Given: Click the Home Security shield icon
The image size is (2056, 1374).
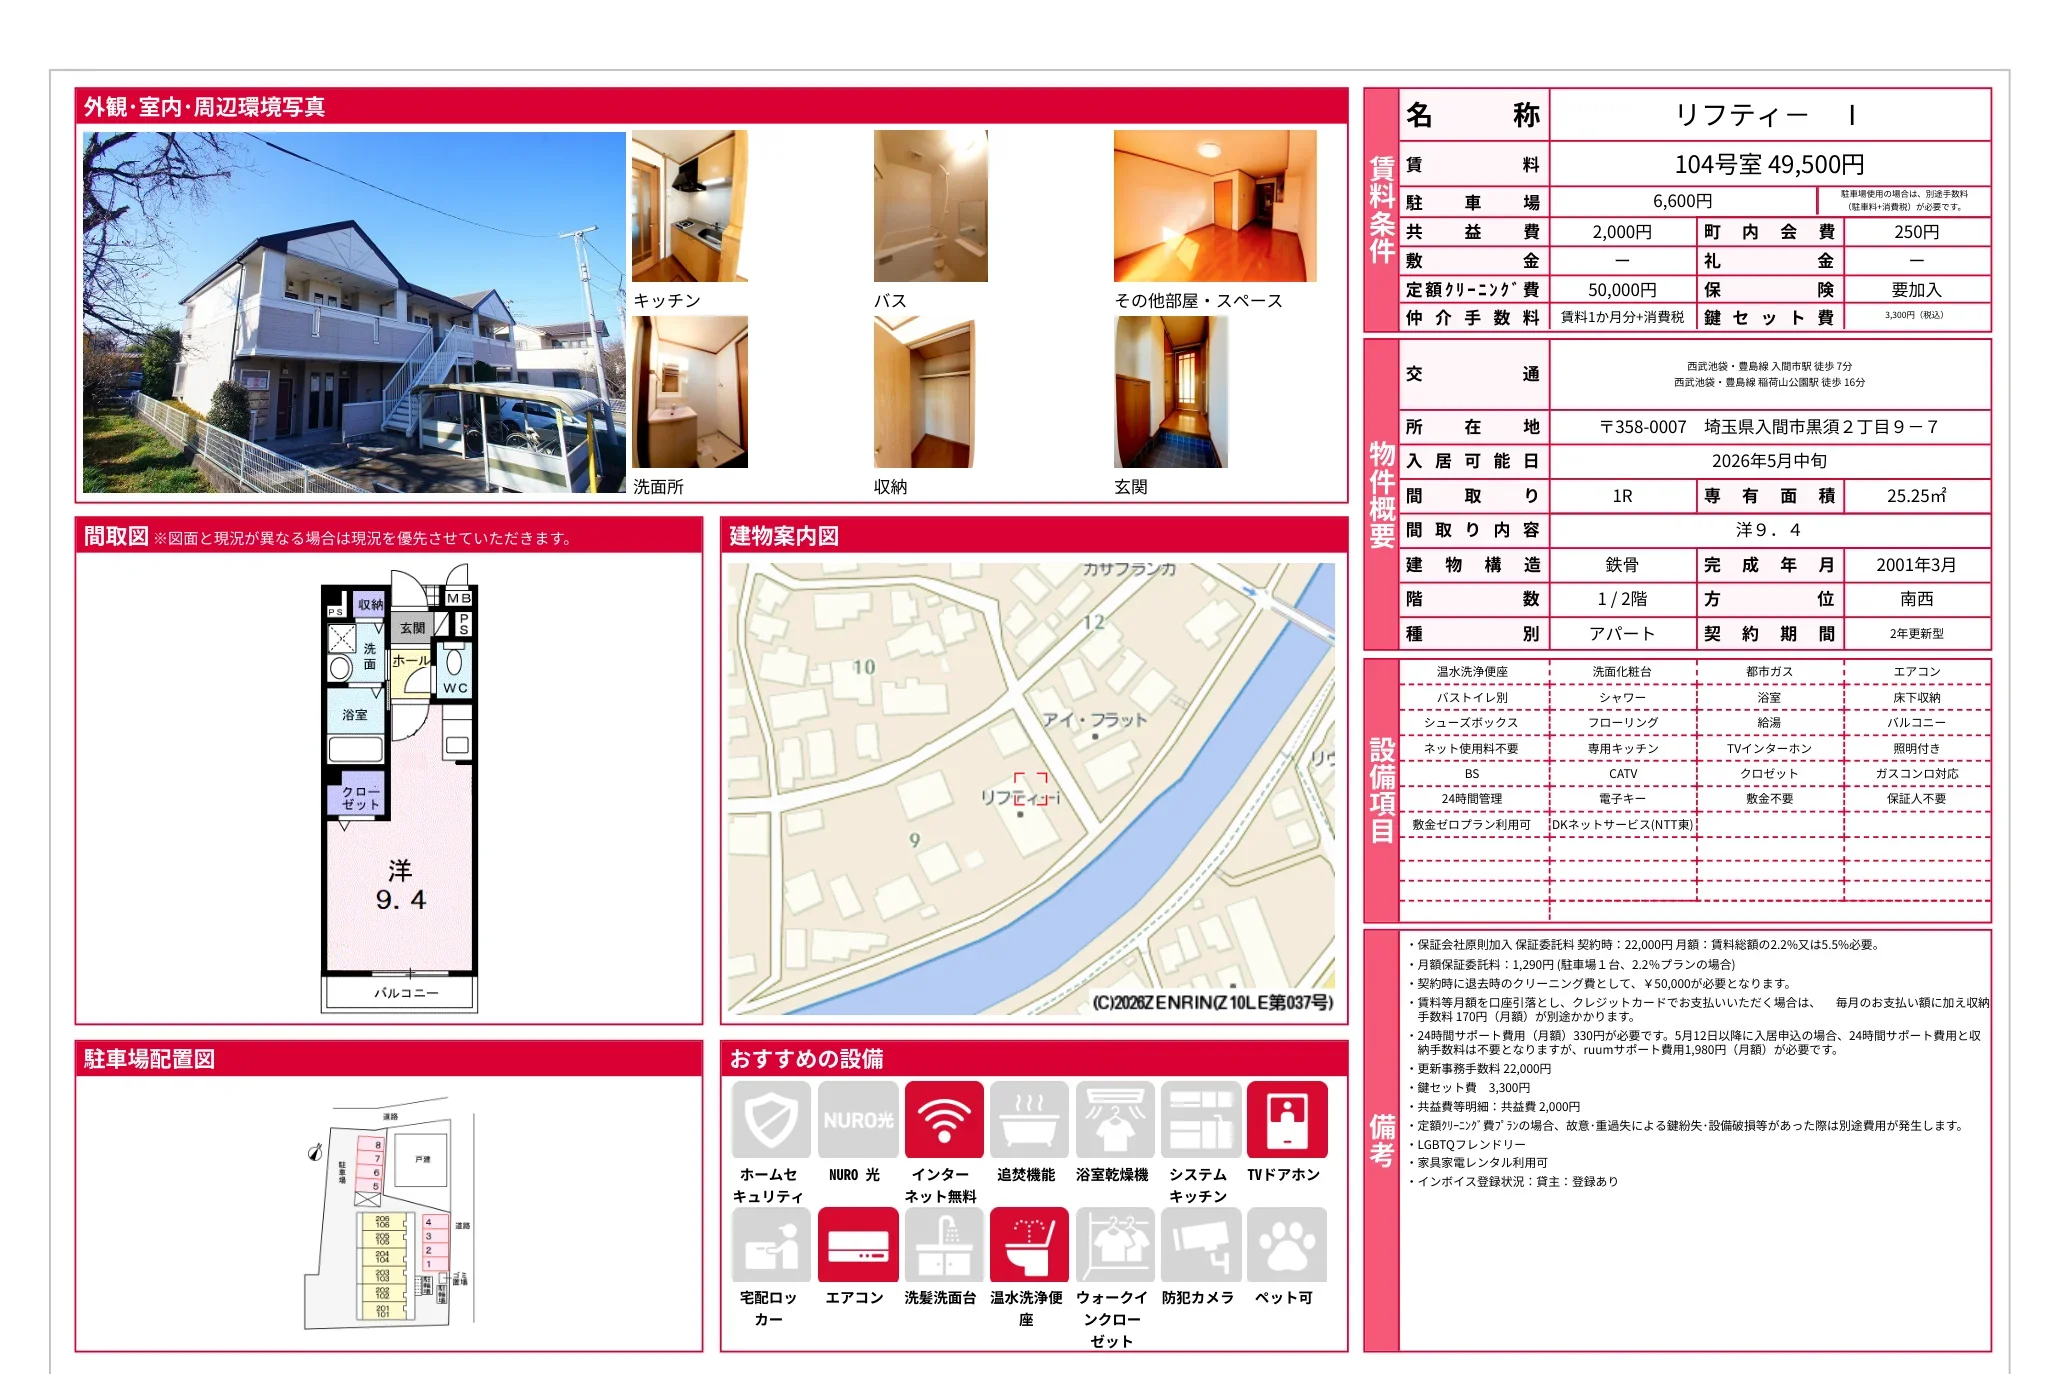Looking at the screenshot, I should 770,1119.
